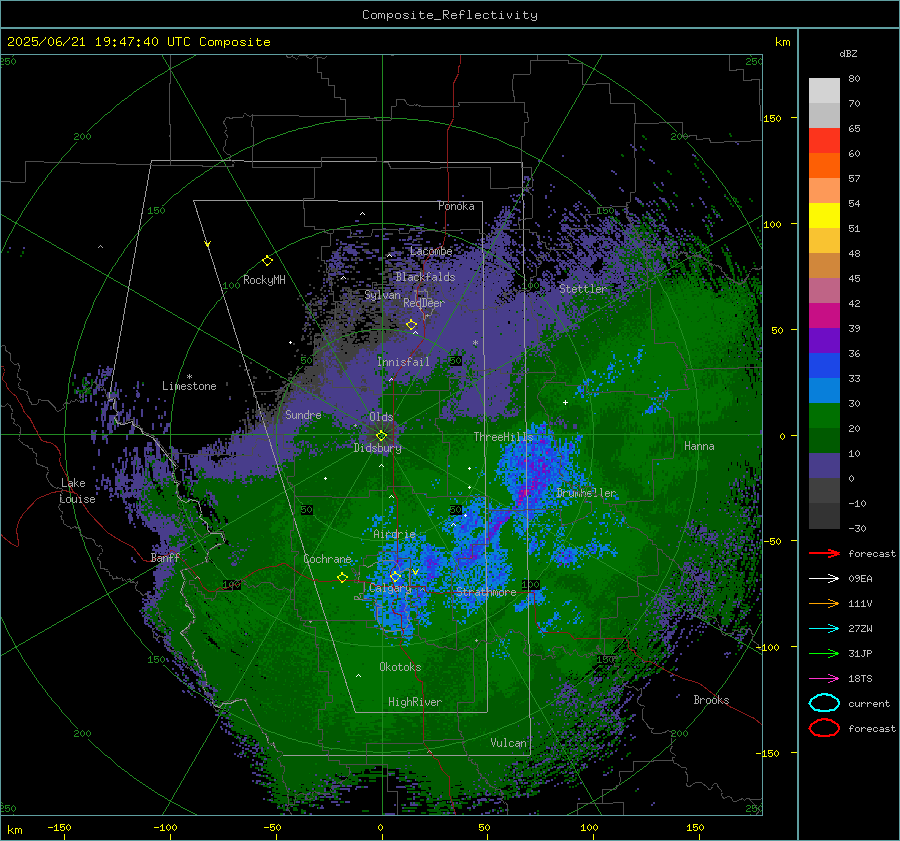The width and height of the screenshot is (900, 841).
Task: Click the Drumheller label
Action: 586,493
